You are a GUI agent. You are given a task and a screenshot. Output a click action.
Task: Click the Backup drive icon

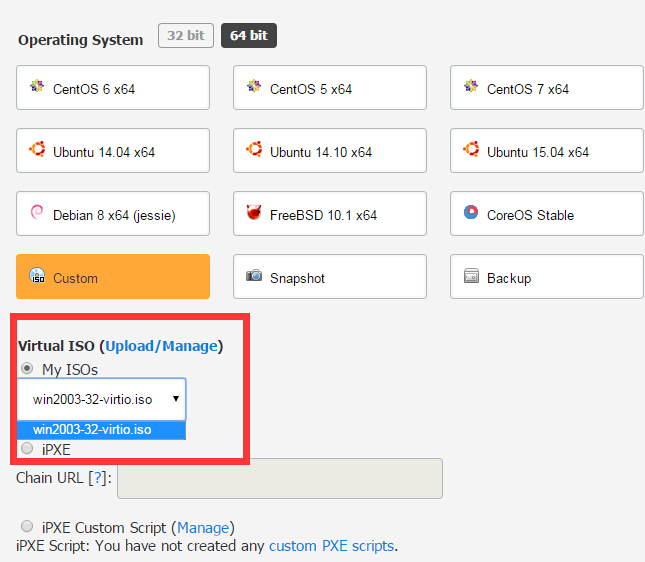(x=471, y=277)
